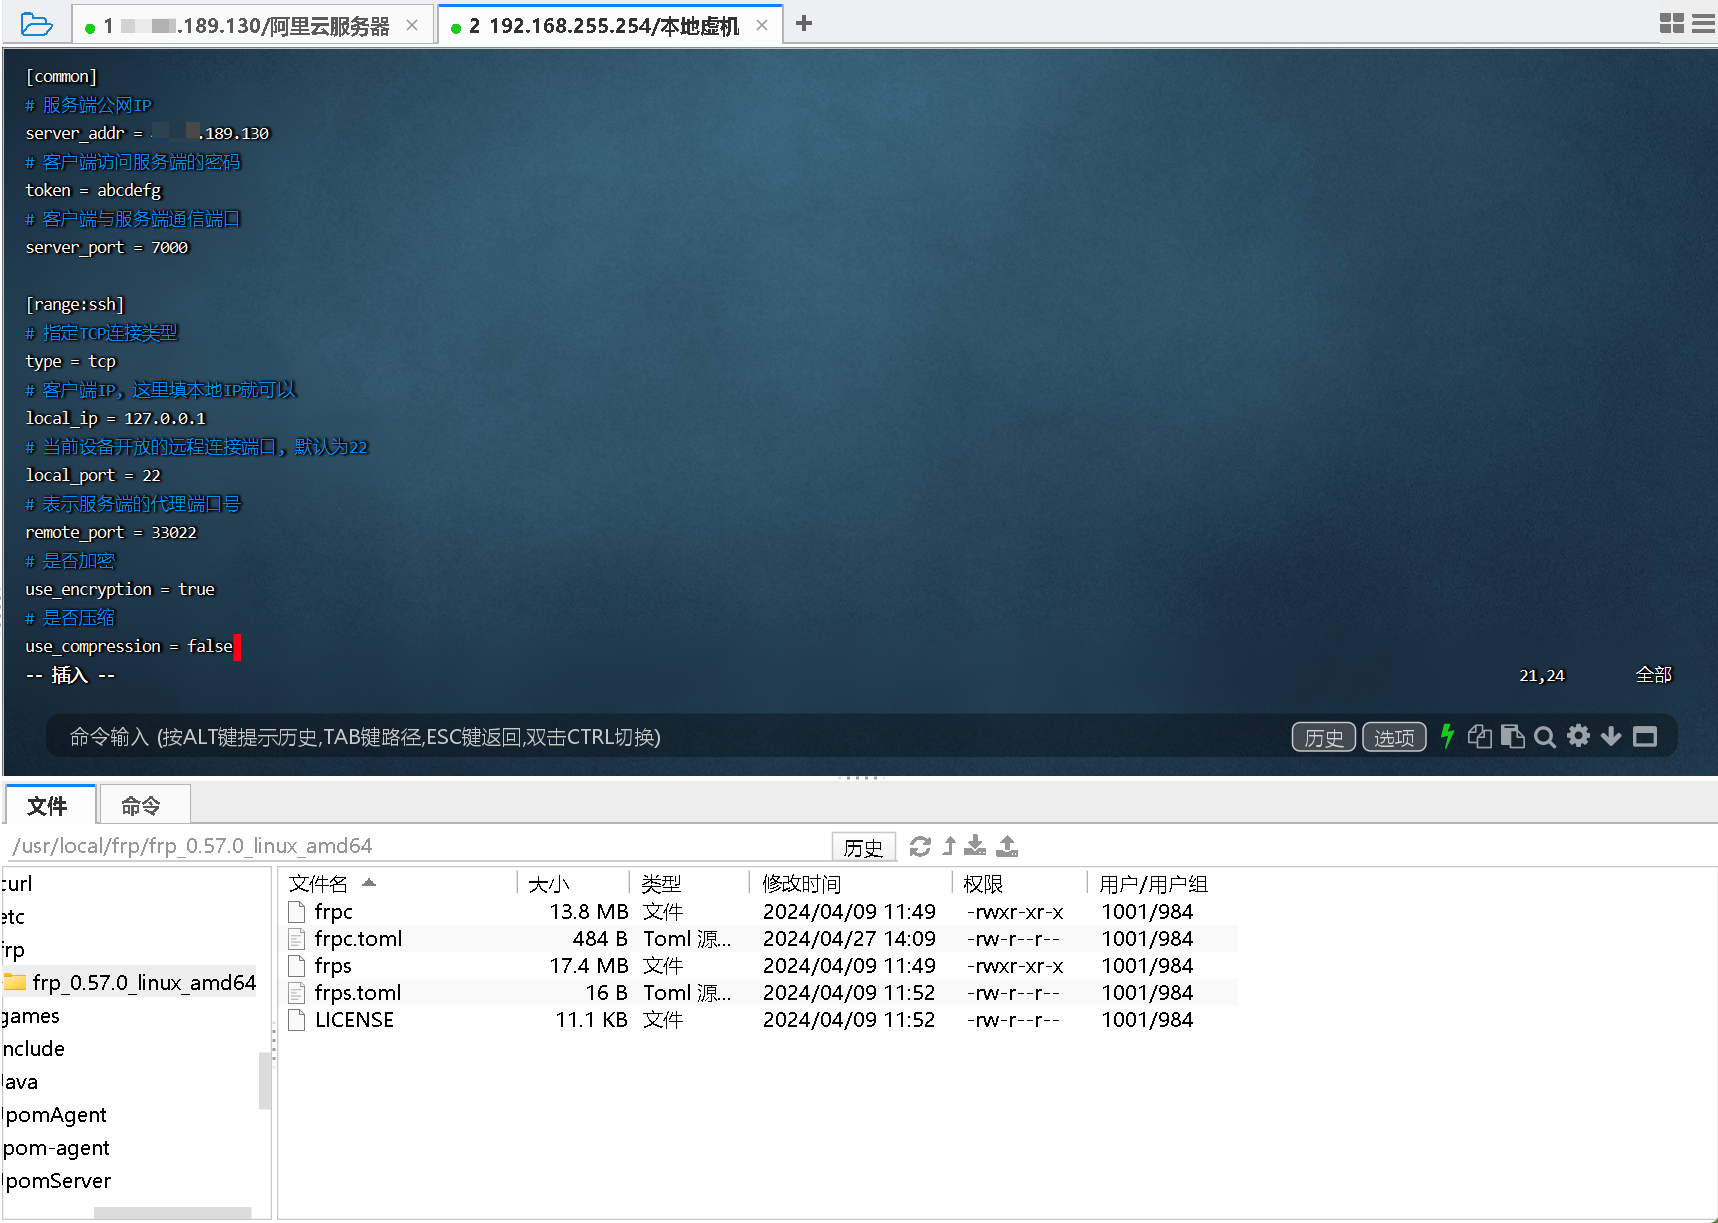1718x1223 pixels.
Task: Click the 484 B size of frpc.toml
Action: coord(599,938)
